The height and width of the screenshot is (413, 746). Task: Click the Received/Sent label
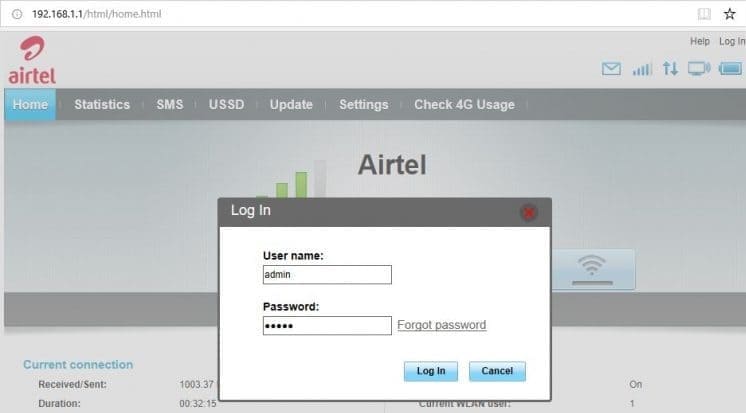click(72, 384)
